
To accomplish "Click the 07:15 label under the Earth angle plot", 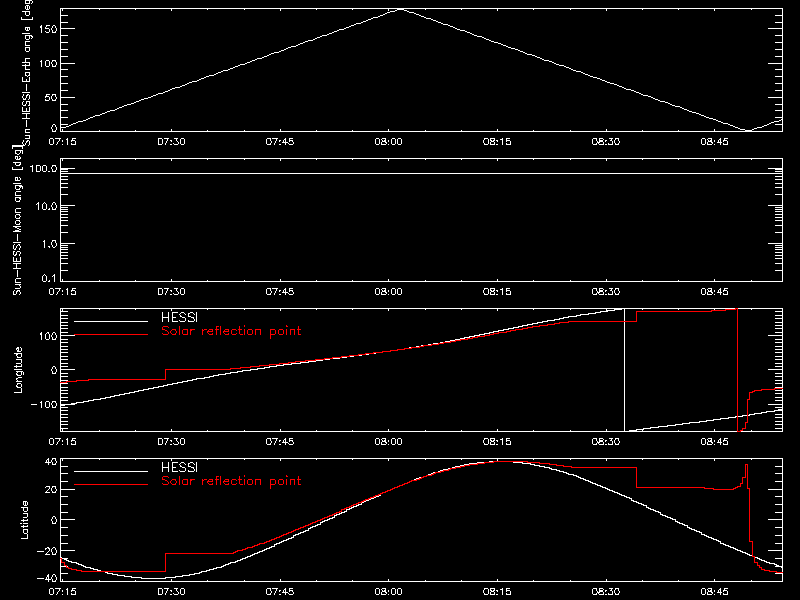I will [x=62, y=142].
